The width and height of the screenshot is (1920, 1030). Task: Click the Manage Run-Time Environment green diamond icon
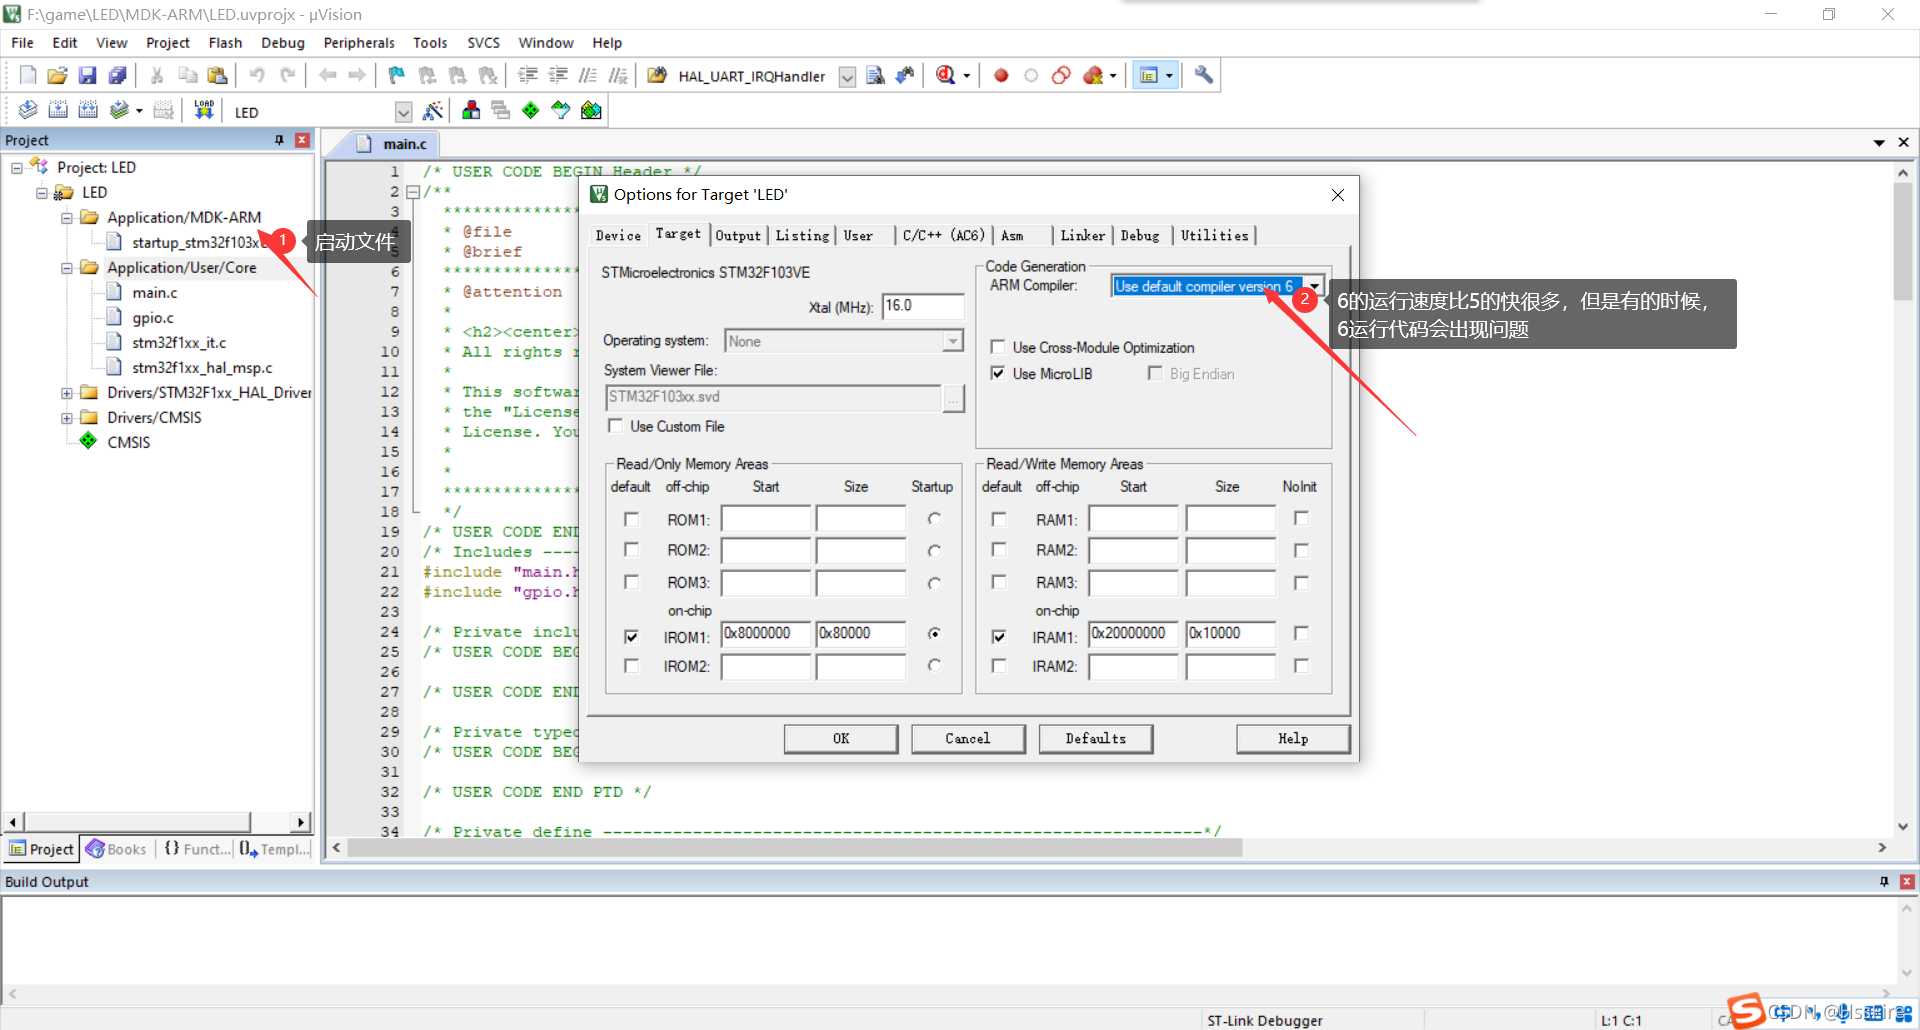531,110
